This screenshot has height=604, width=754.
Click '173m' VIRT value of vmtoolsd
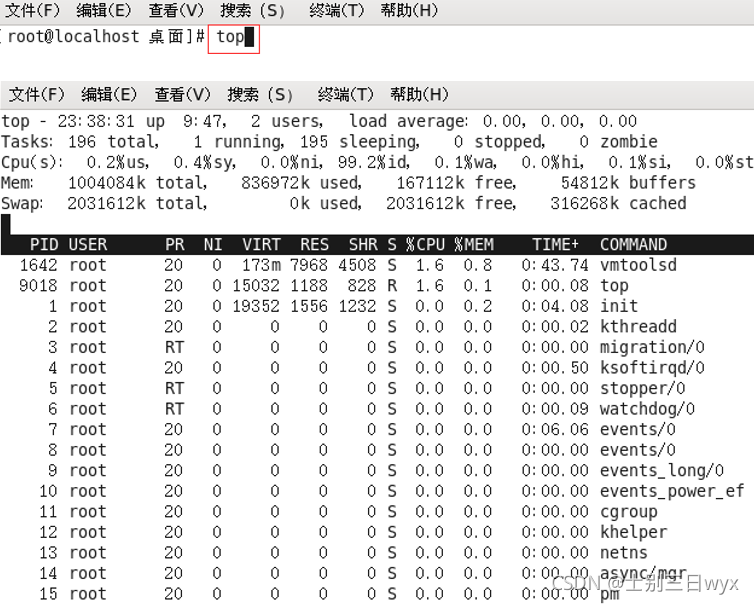pyautogui.click(x=261, y=265)
